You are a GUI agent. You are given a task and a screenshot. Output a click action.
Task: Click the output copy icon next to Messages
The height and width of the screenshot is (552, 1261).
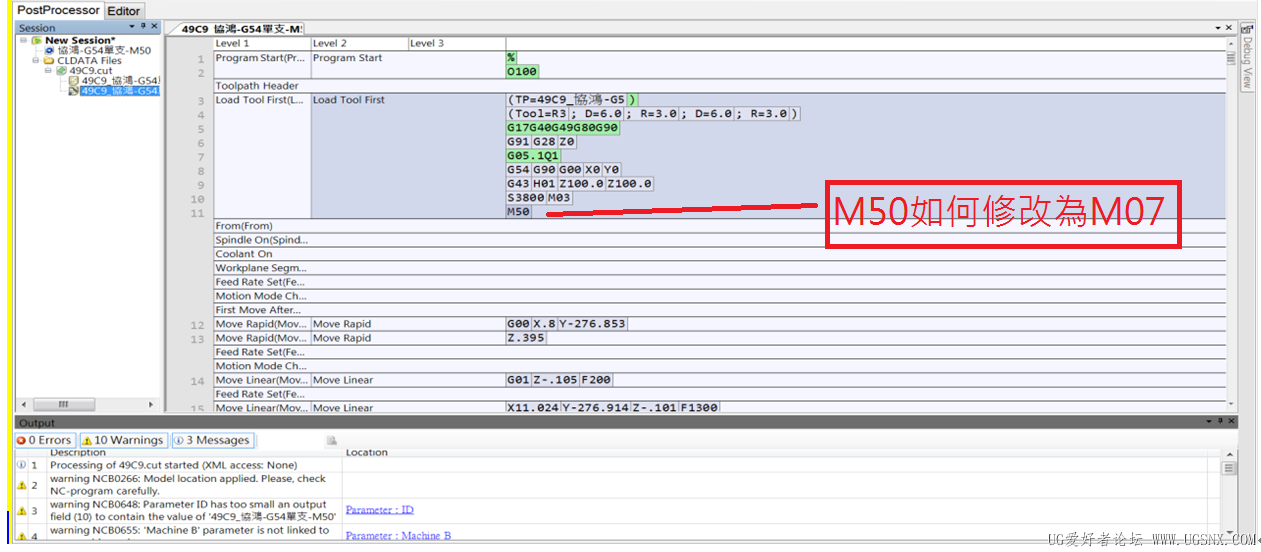tap(331, 440)
